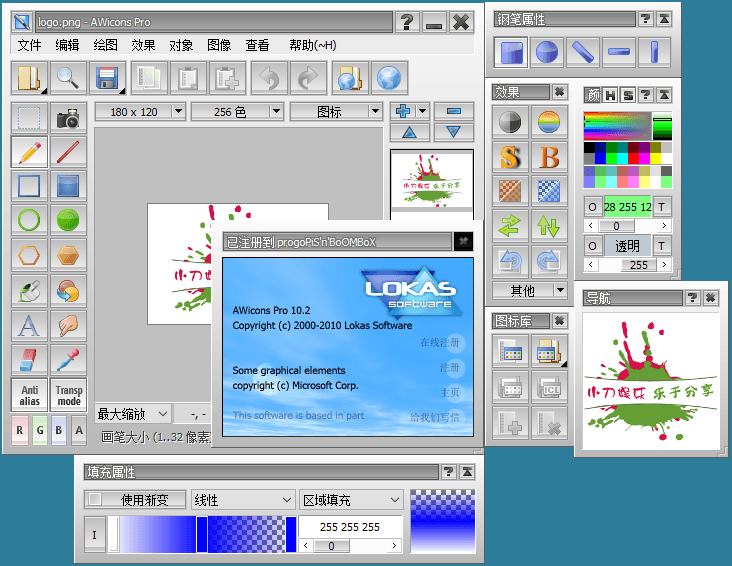The image size is (732, 566).
Task: Enable the 使用渐变 checkbox
Action: (95, 499)
